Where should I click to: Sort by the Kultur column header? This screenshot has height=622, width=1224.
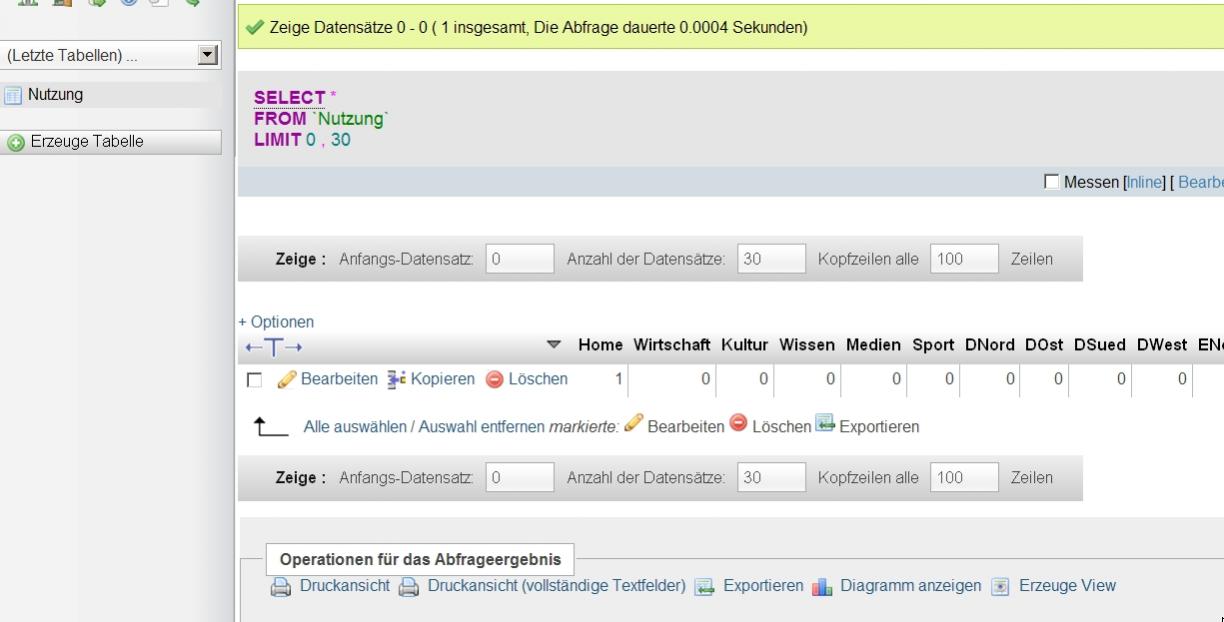click(x=744, y=346)
